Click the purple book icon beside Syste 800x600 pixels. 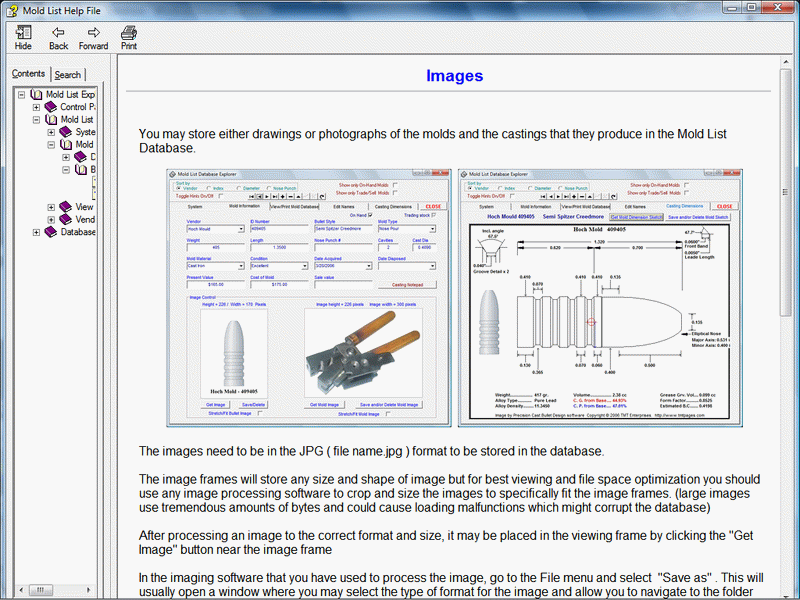pos(66,132)
